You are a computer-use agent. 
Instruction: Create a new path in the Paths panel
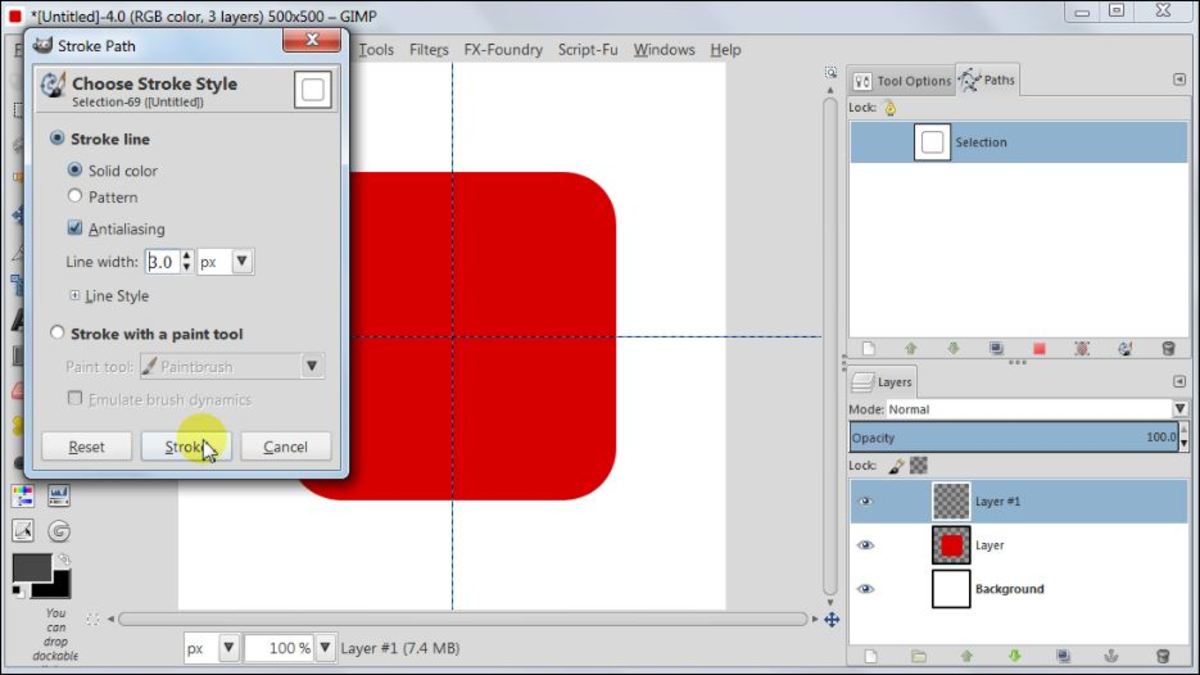coord(867,348)
